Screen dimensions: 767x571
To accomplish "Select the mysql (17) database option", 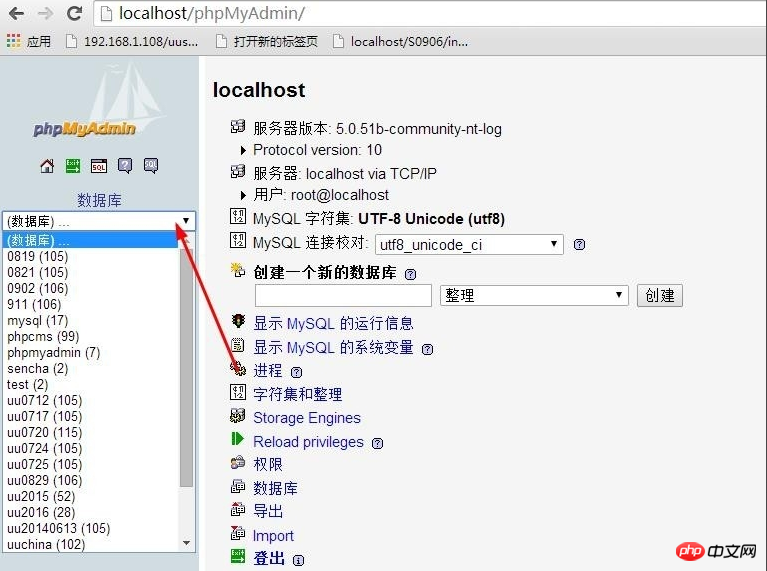I will pos(38,321).
